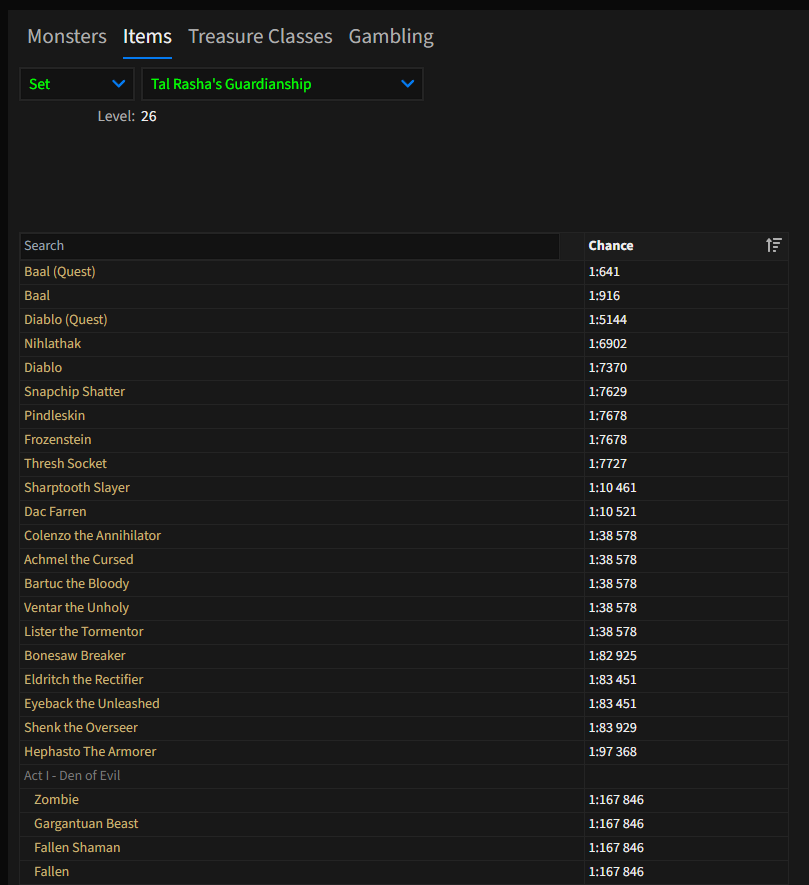Click on Eldritch the Rectifier

click(84, 680)
